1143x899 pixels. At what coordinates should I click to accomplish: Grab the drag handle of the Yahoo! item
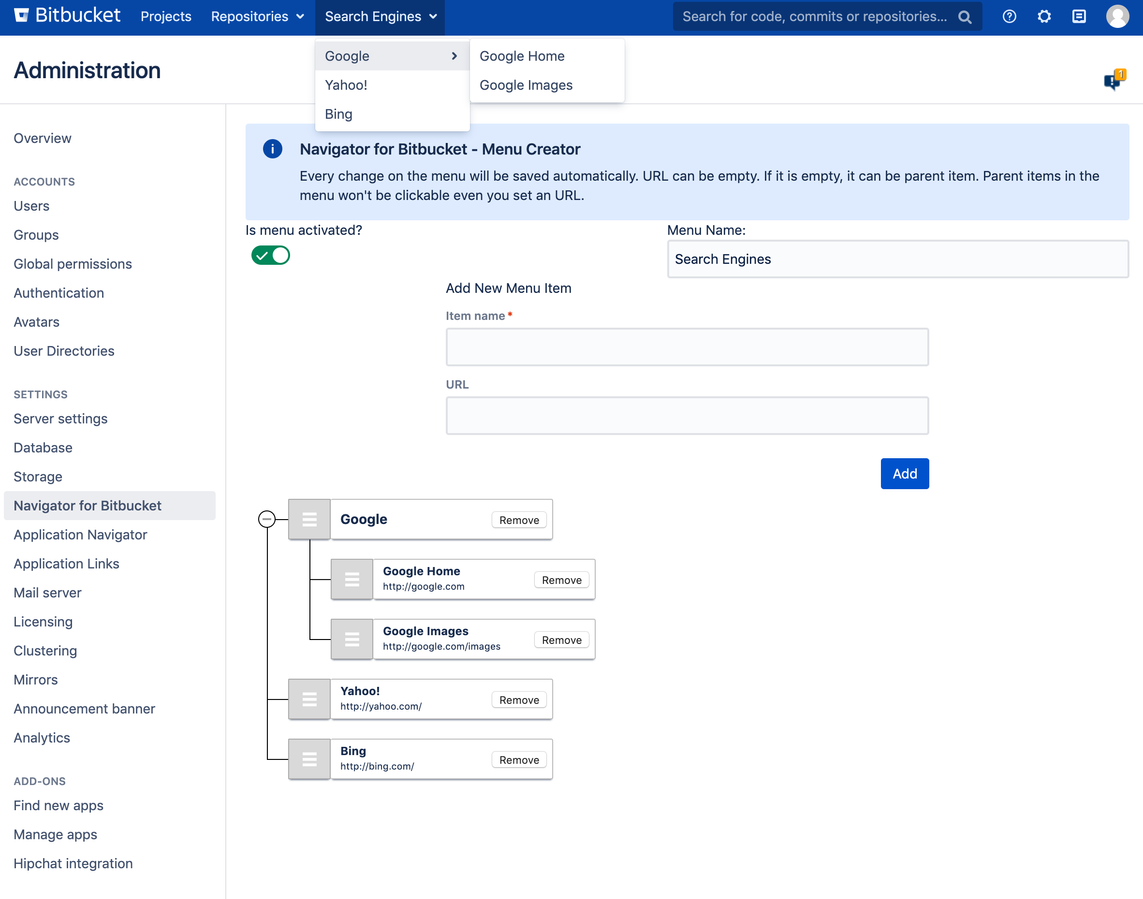click(309, 699)
